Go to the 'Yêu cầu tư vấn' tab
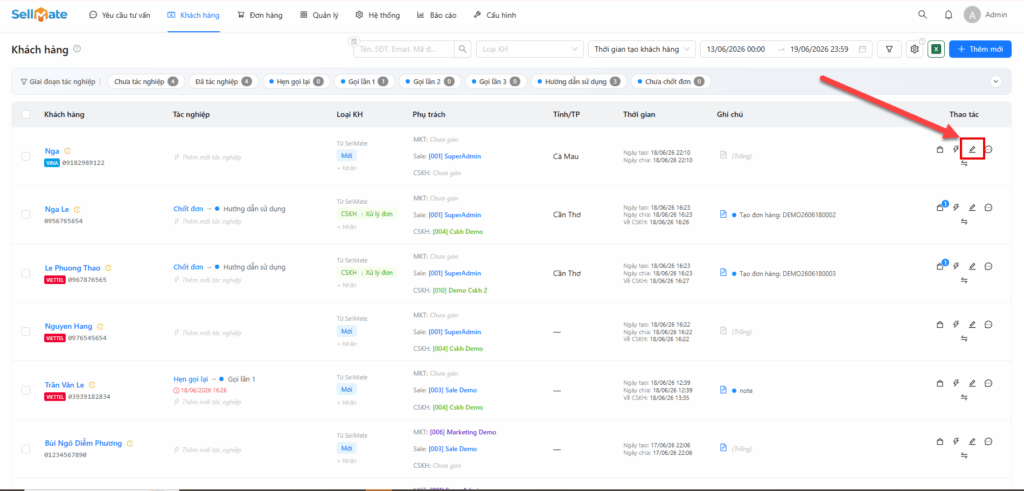The height and width of the screenshot is (491, 1024). tap(120, 15)
